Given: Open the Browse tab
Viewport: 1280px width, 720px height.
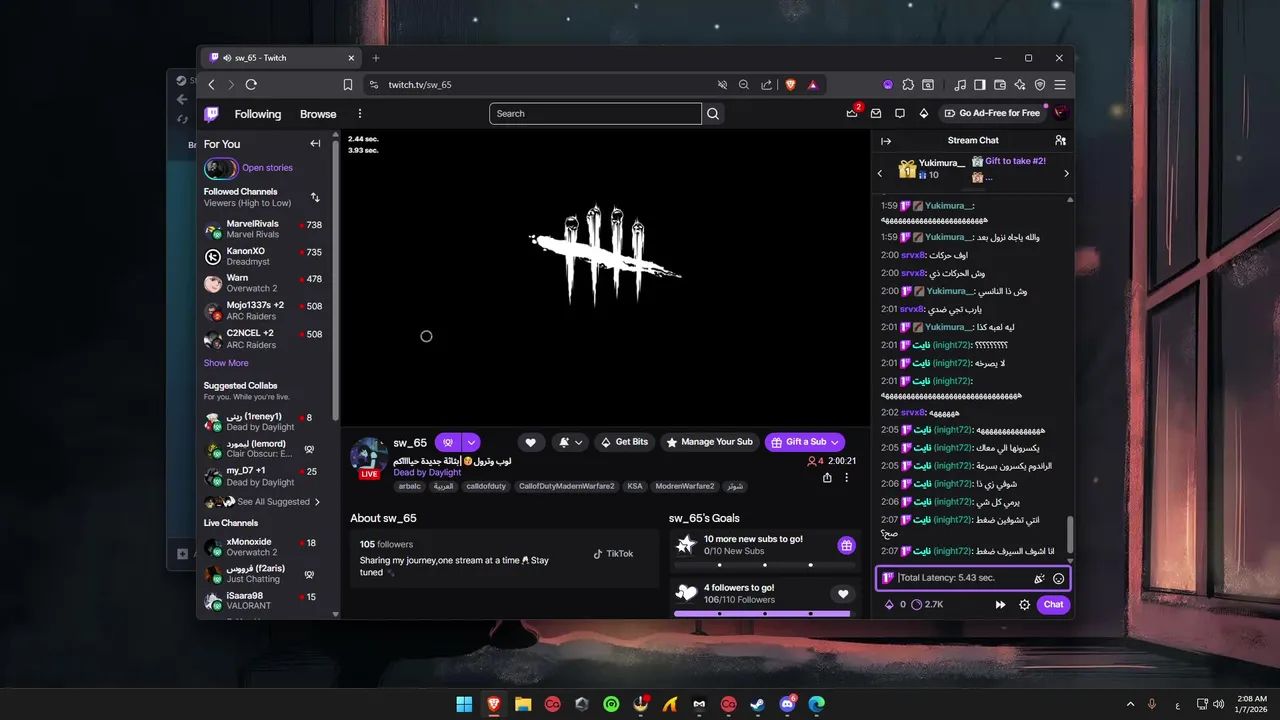Looking at the screenshot, I should (x=318, y=114).
